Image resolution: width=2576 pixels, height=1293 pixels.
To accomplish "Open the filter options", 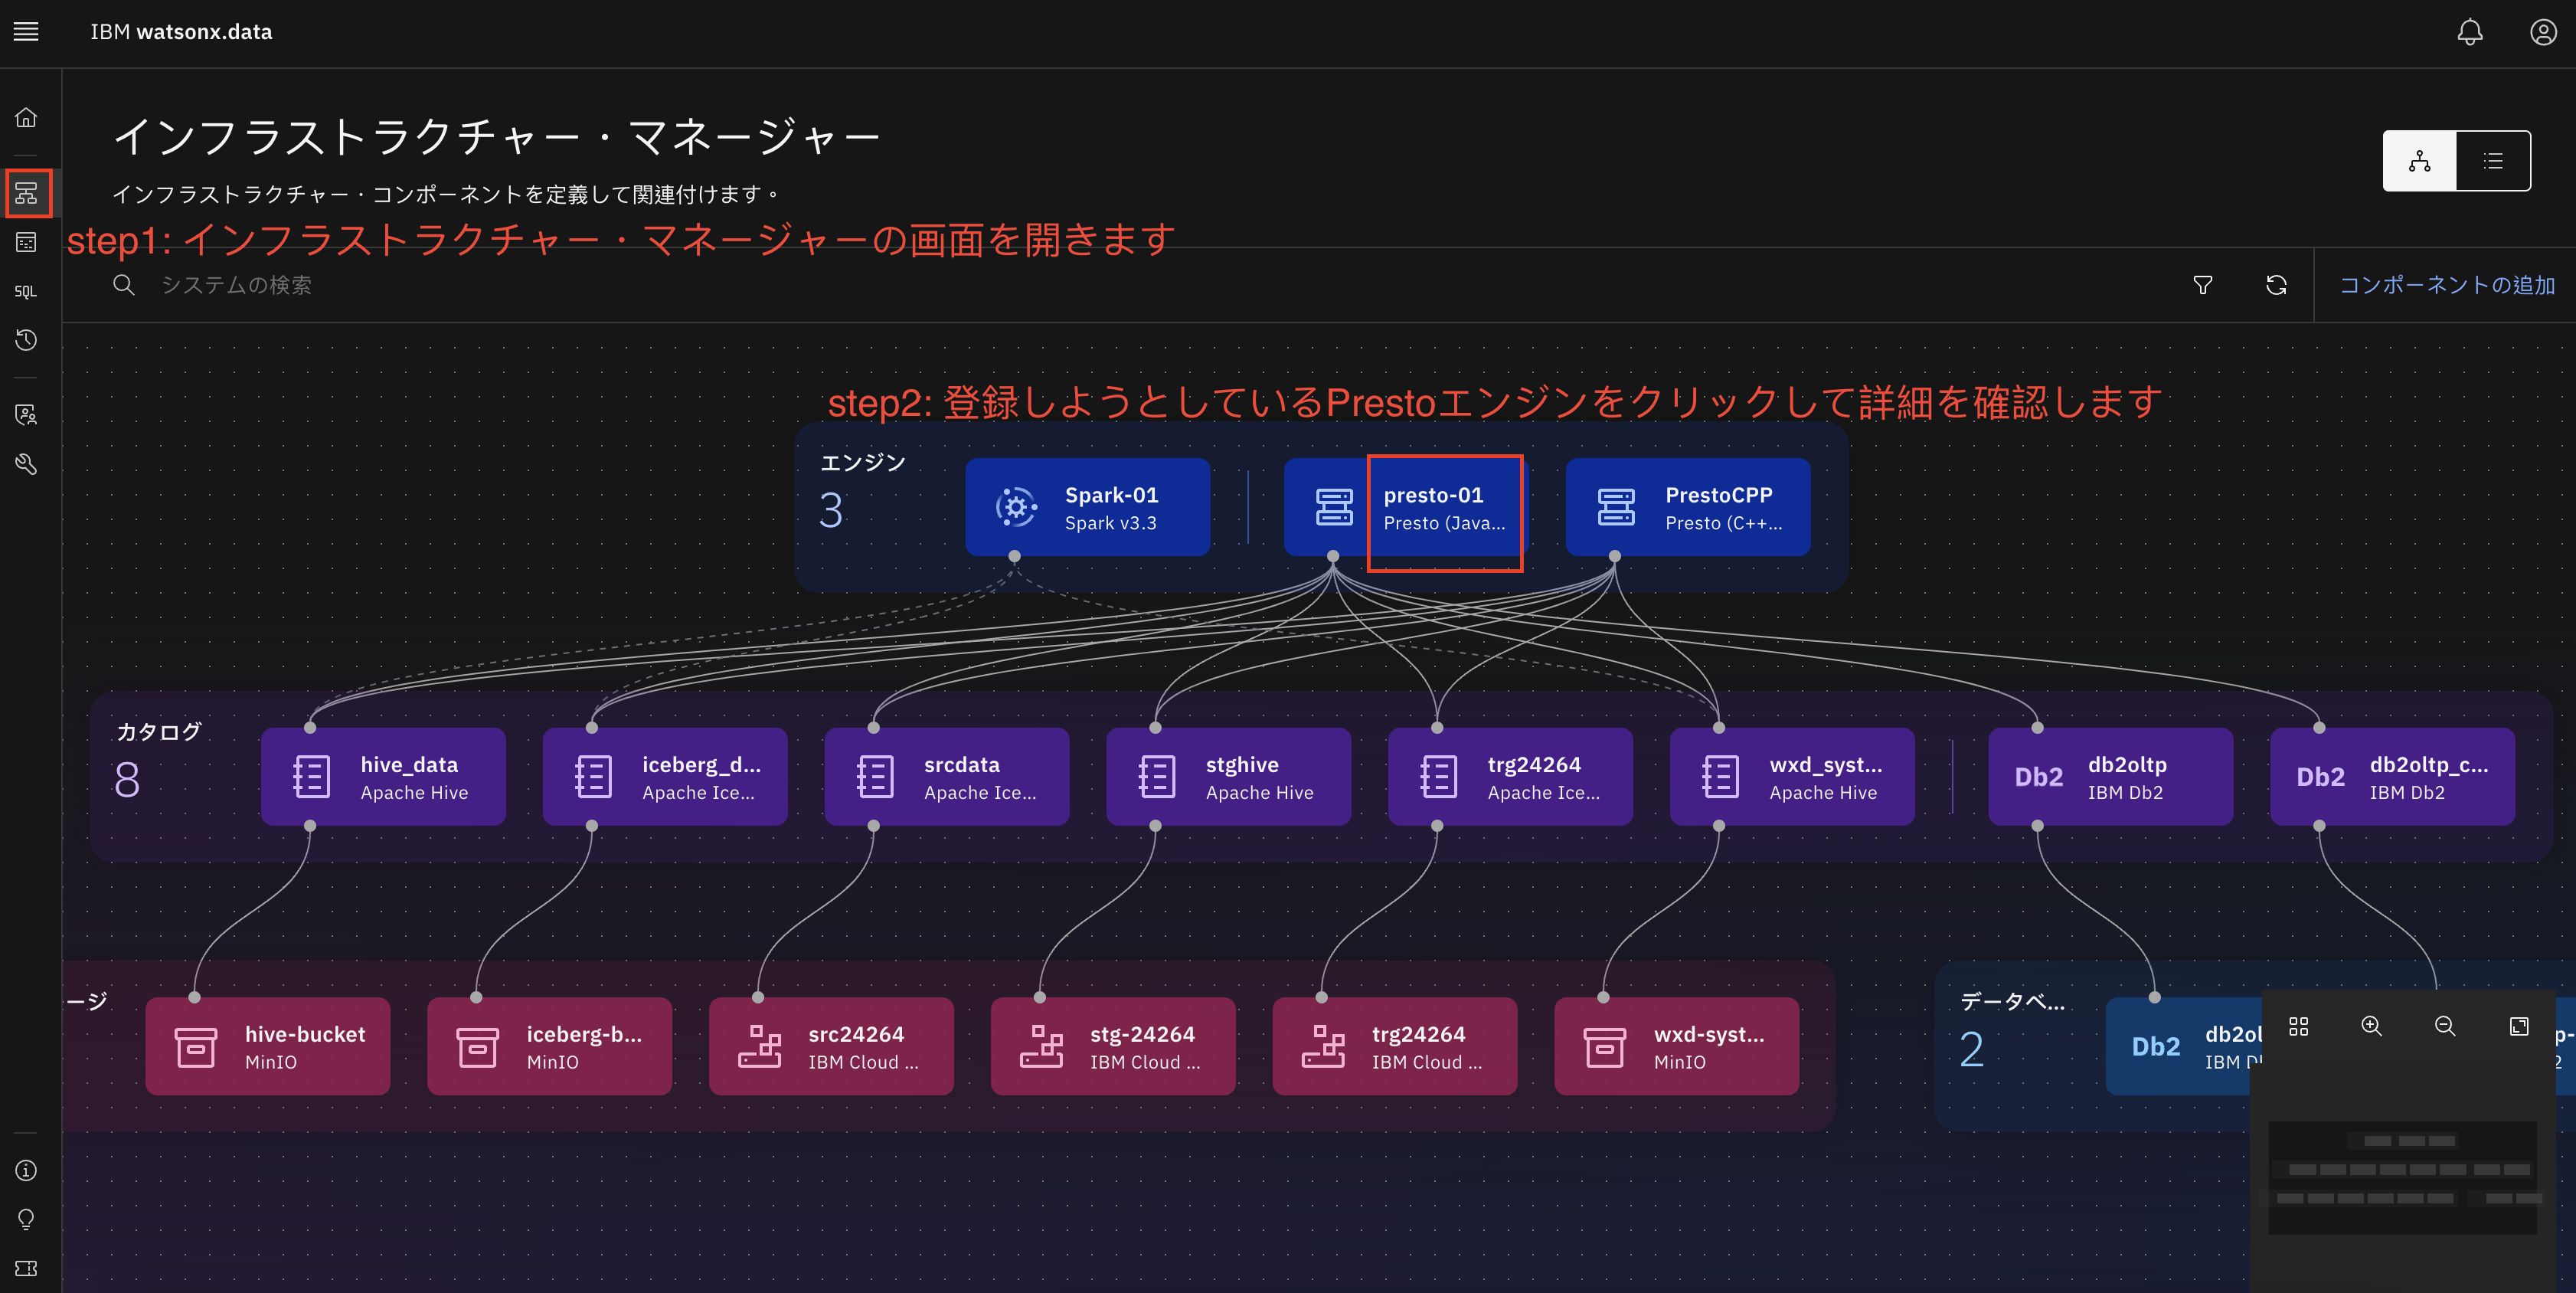I will point(2202,285).
